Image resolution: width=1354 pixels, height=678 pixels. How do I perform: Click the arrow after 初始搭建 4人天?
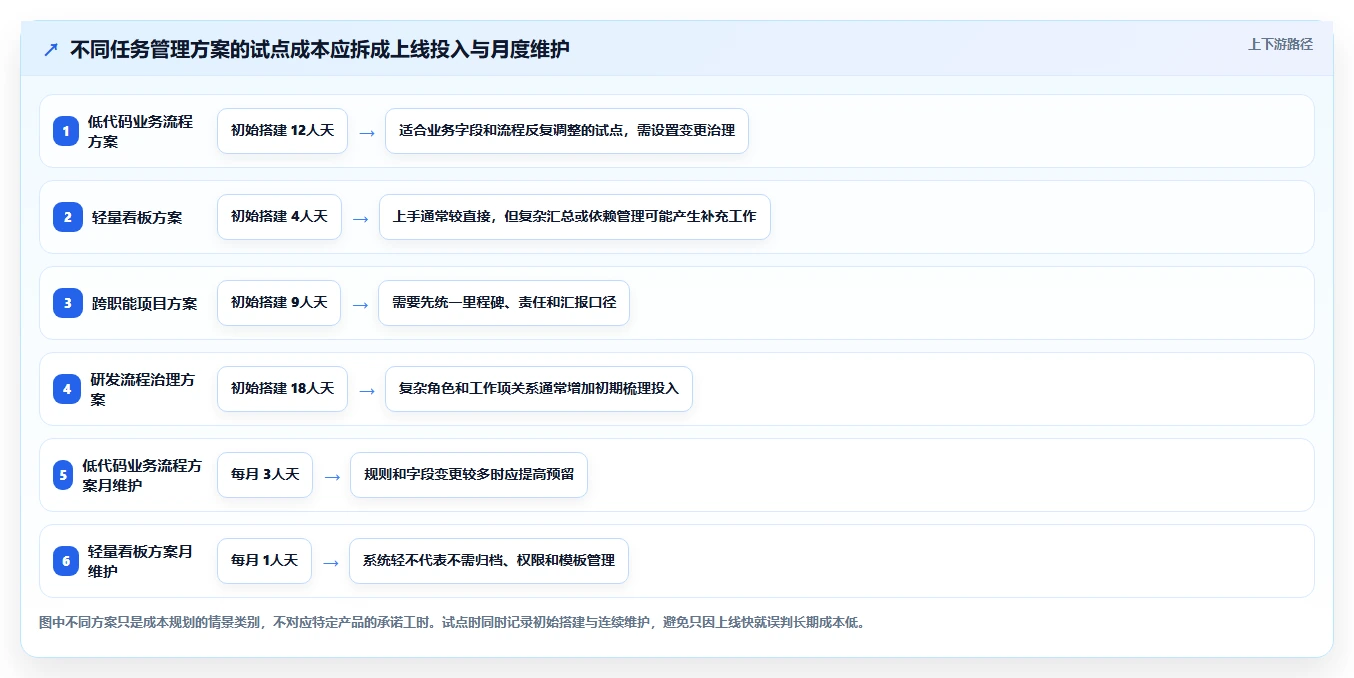click(361, 218)
